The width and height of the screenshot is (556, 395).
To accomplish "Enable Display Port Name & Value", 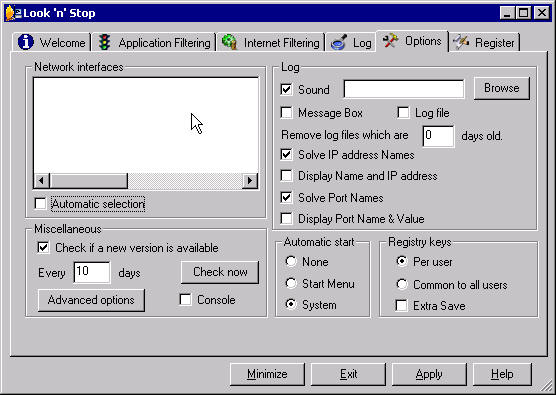I will 286,219.
